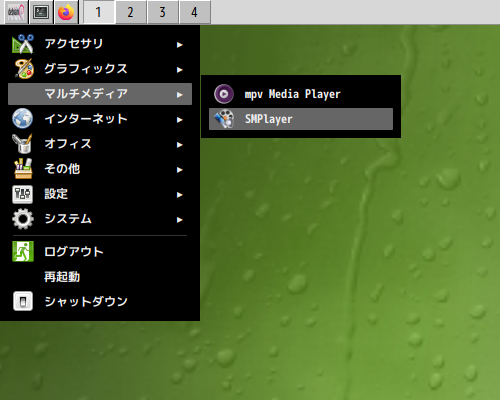Viewport: 500px width, 400px height.
Task: Expand the アクセサリ submenu arrow
Action: (180, 45)
